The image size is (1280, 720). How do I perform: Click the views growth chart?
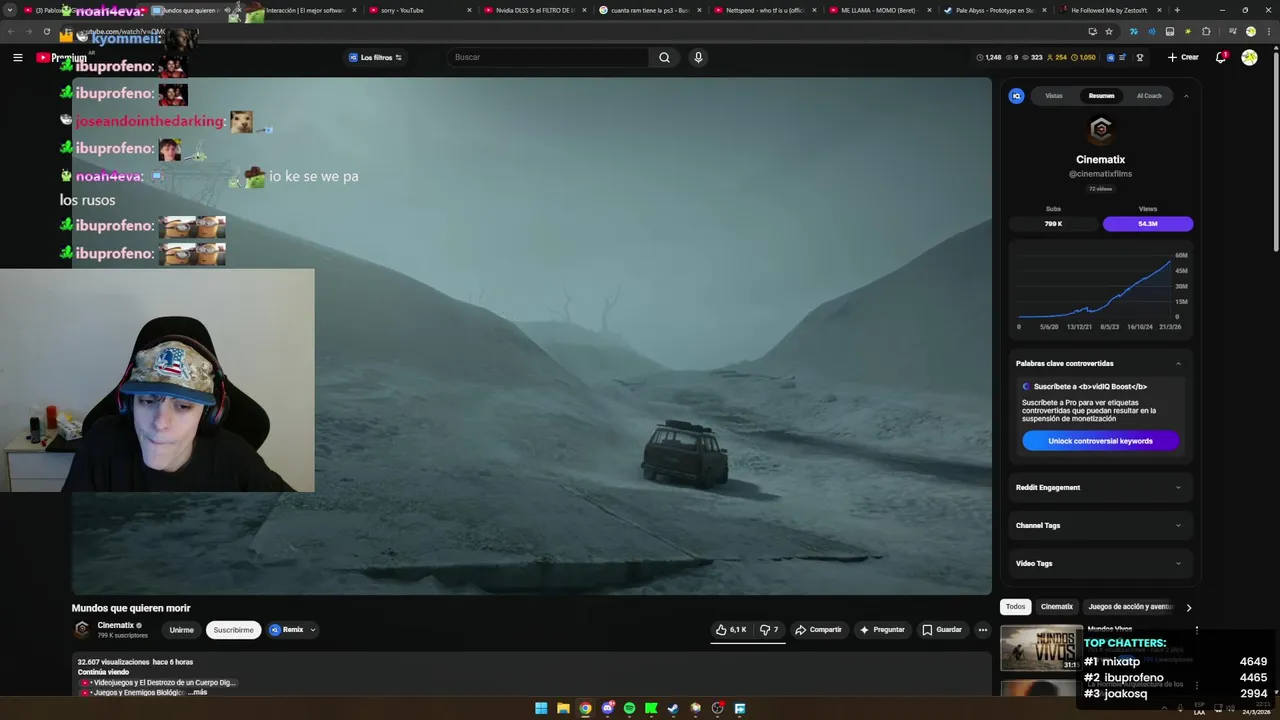(x=1100, y=290)
